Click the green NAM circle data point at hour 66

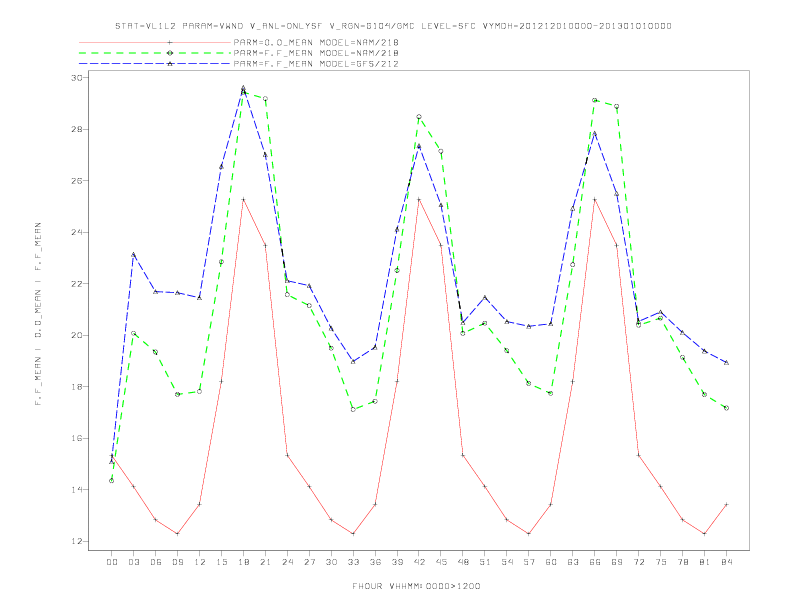point(595,100)
